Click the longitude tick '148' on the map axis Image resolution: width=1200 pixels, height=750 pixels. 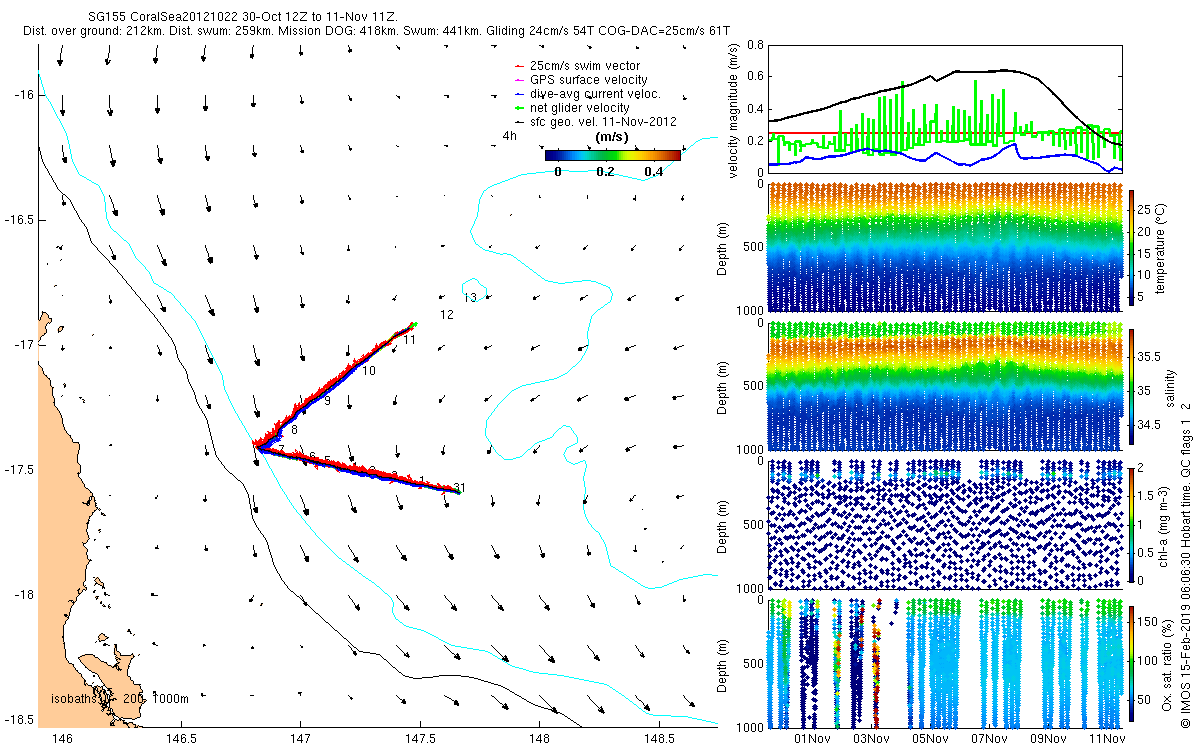tap(539, 739)
